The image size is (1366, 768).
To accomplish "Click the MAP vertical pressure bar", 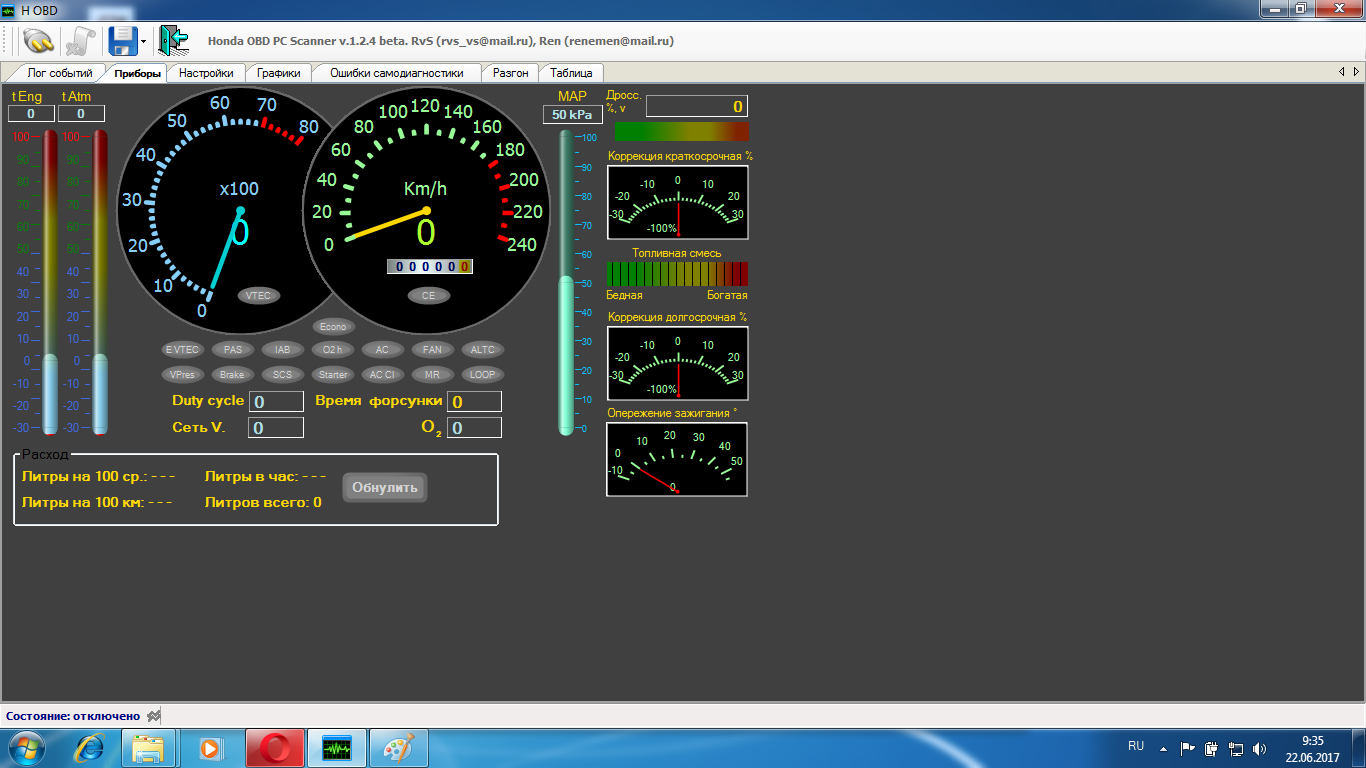I will (567, 282).
